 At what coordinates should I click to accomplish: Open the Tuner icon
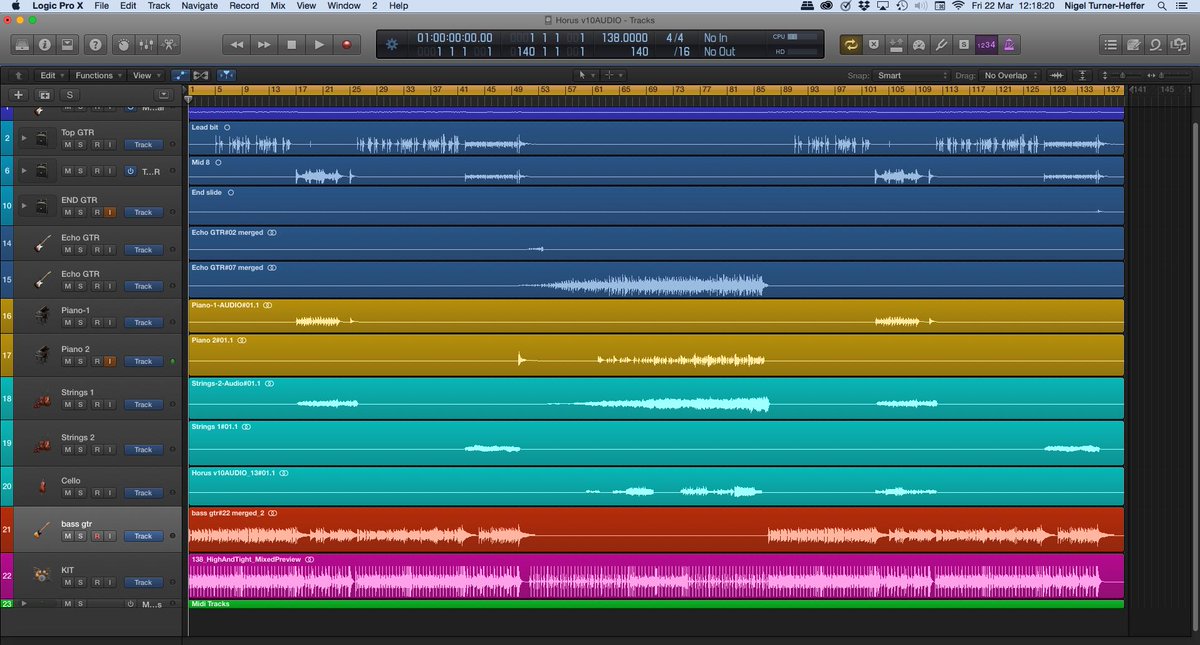pos(939,45)
